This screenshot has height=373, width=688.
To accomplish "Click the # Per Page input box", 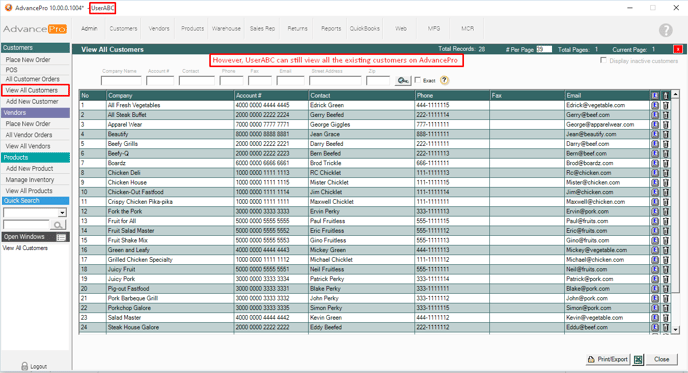I will 544,49.
